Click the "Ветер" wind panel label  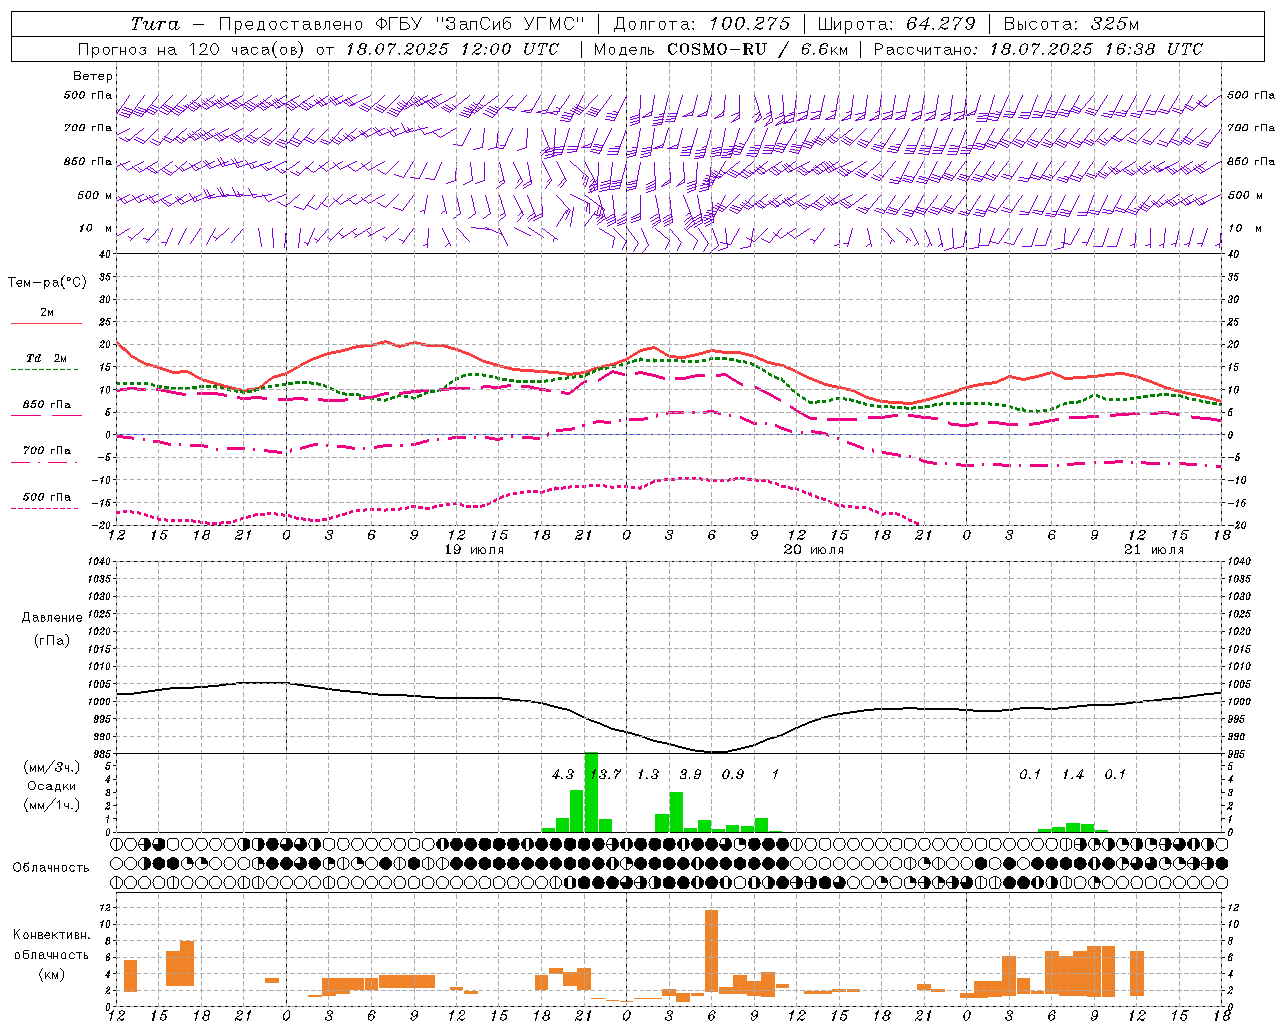pos(92,76)
